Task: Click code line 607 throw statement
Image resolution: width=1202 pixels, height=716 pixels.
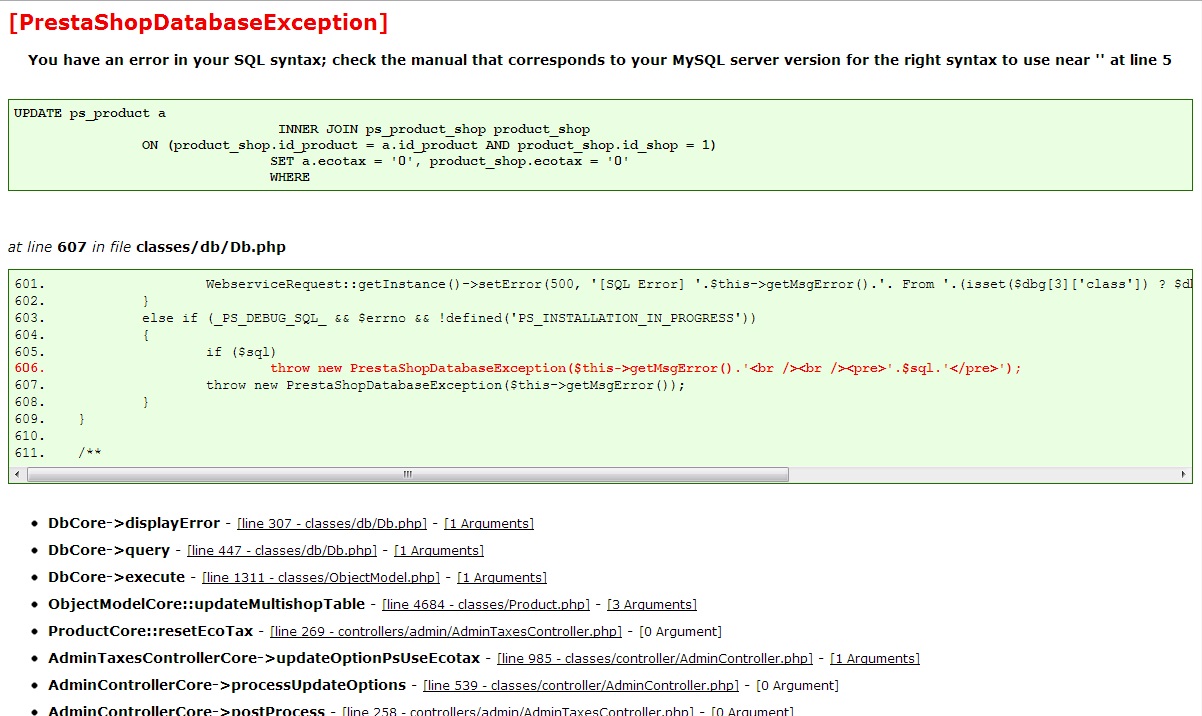Action: 446,385
